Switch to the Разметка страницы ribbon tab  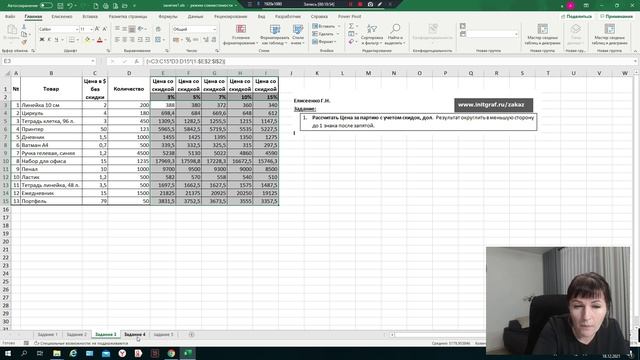[x=128, y=16]
